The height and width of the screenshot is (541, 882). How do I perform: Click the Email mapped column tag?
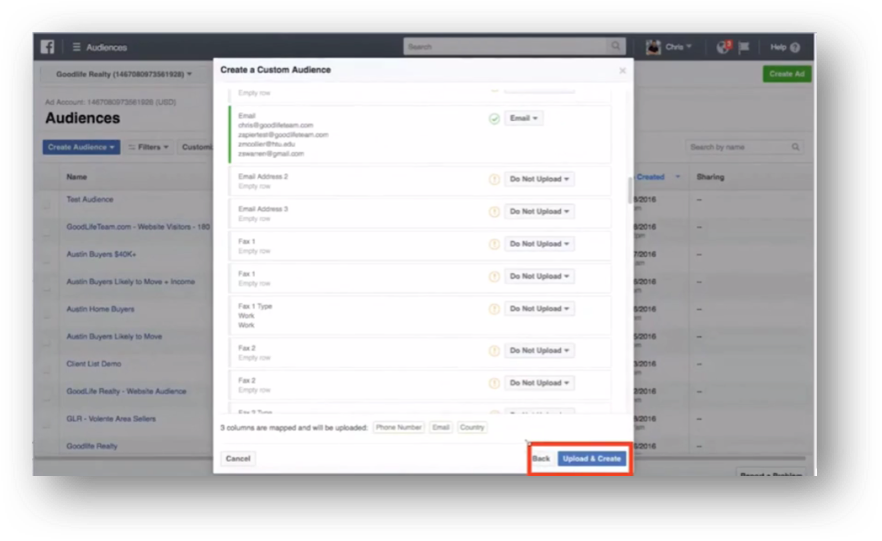[440, 427]
